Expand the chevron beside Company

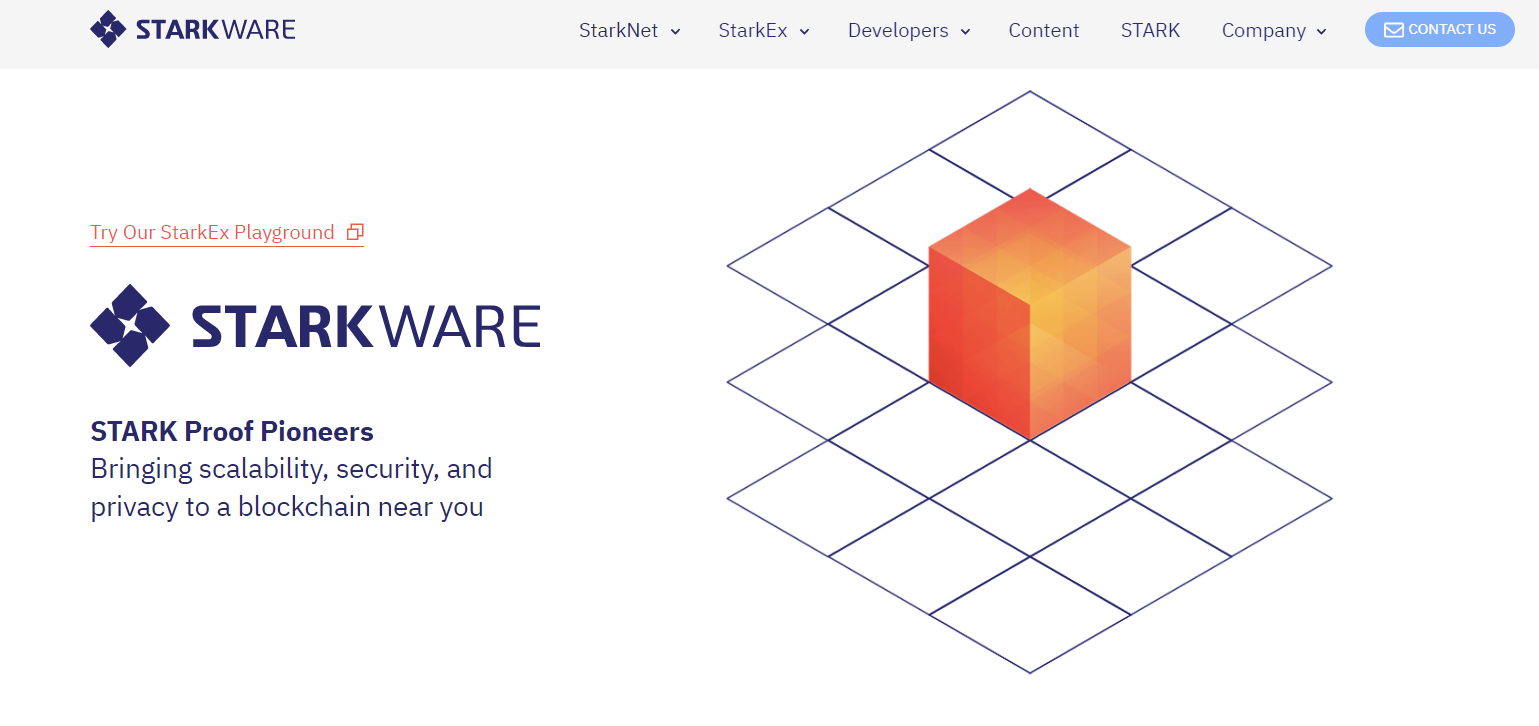pos(1321,32)
